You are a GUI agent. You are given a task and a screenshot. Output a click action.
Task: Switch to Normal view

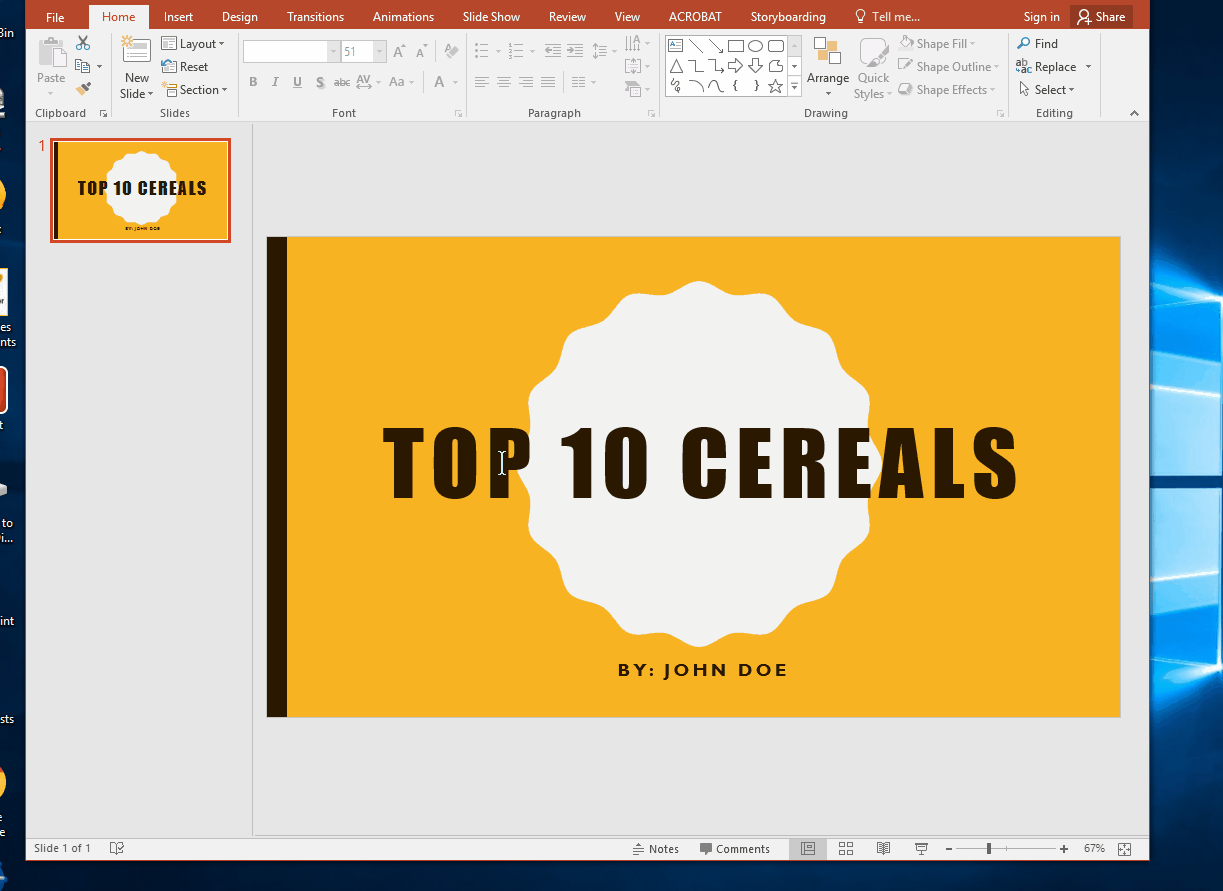(x=808, y=848)
